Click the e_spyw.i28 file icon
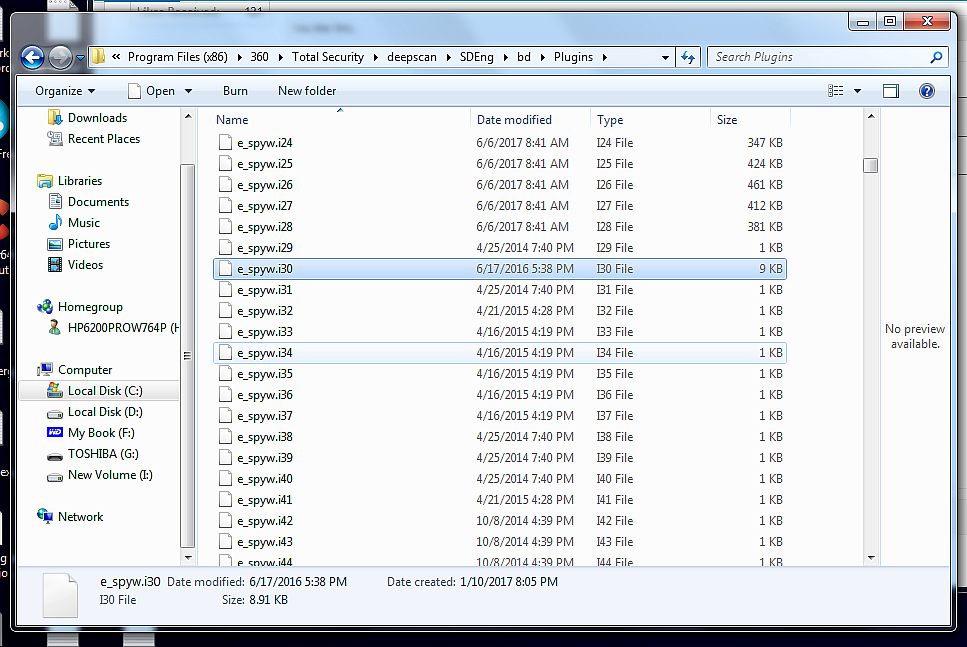 (x=225, y=226)
